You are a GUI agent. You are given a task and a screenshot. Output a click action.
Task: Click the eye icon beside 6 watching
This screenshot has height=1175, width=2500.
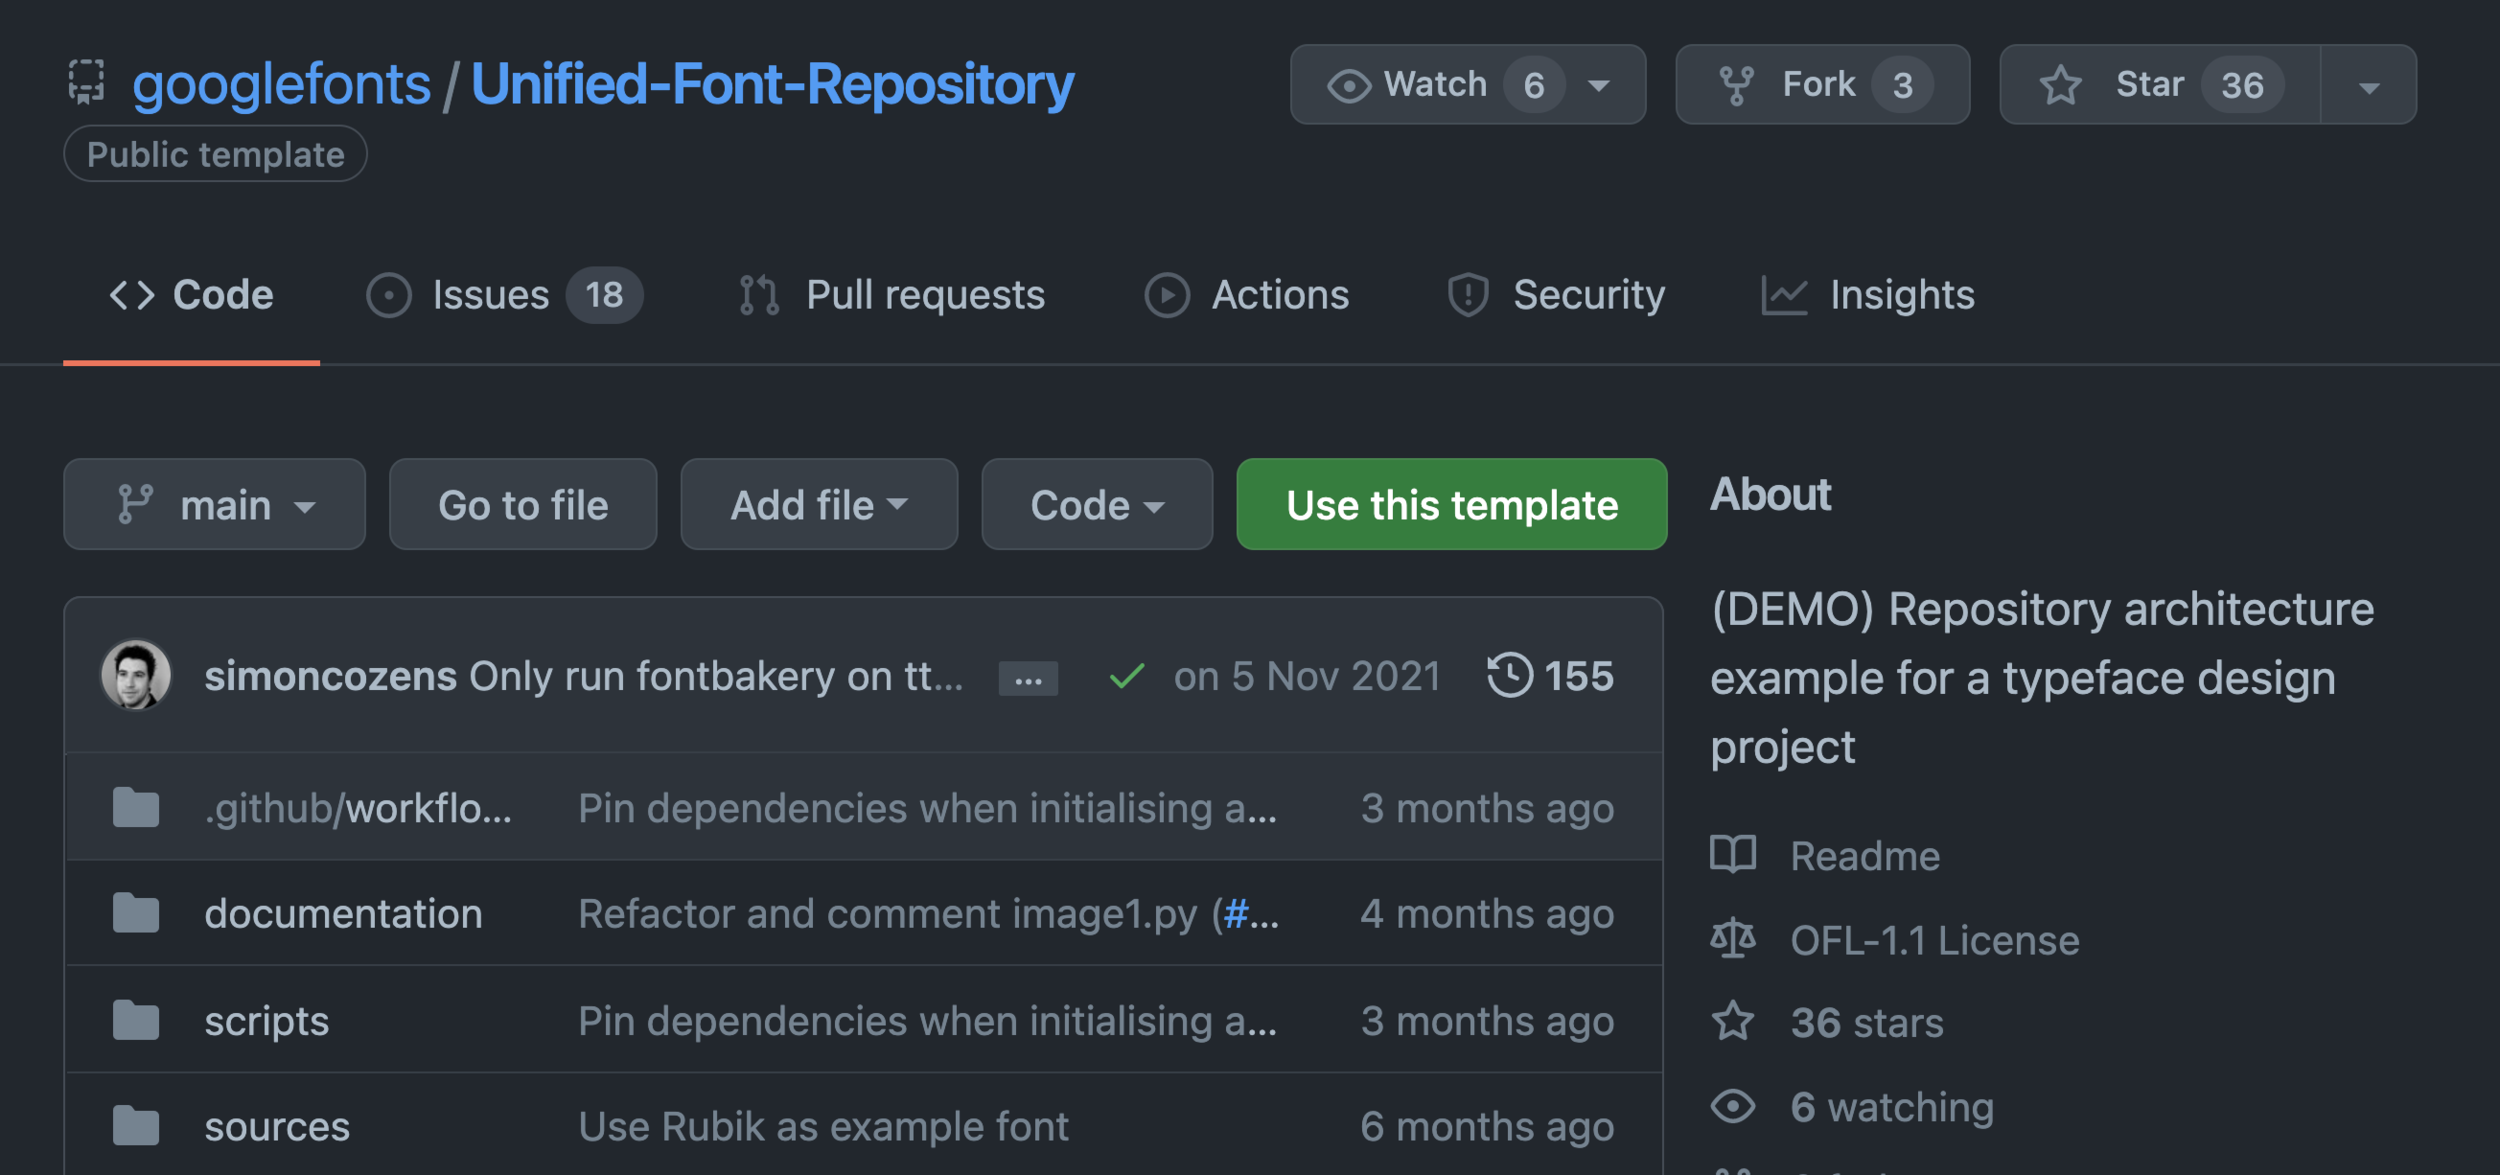pyautogui.click(x=1733, y=1106)
